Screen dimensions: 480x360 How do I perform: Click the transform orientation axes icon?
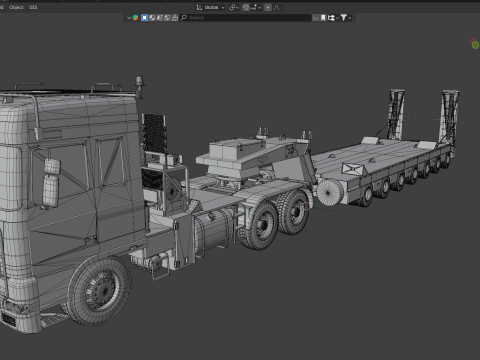(x=199, y=7)
